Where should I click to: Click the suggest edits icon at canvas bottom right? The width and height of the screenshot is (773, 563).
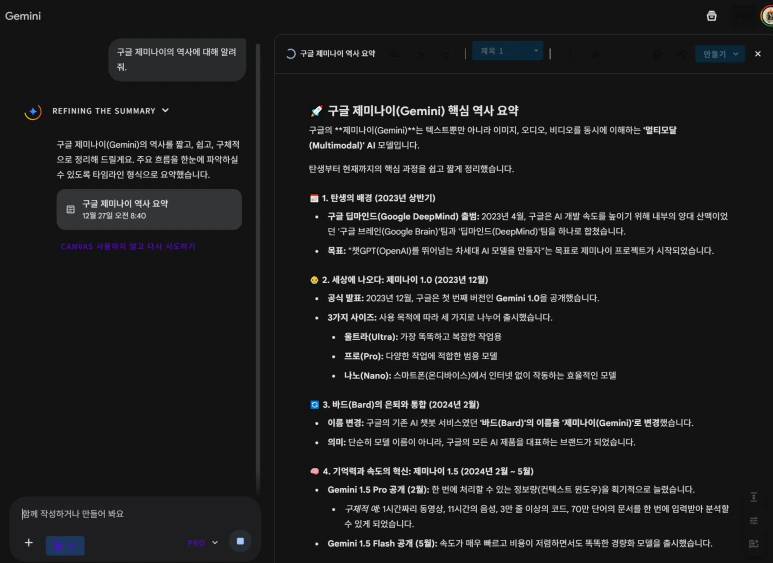click(753, 544)
